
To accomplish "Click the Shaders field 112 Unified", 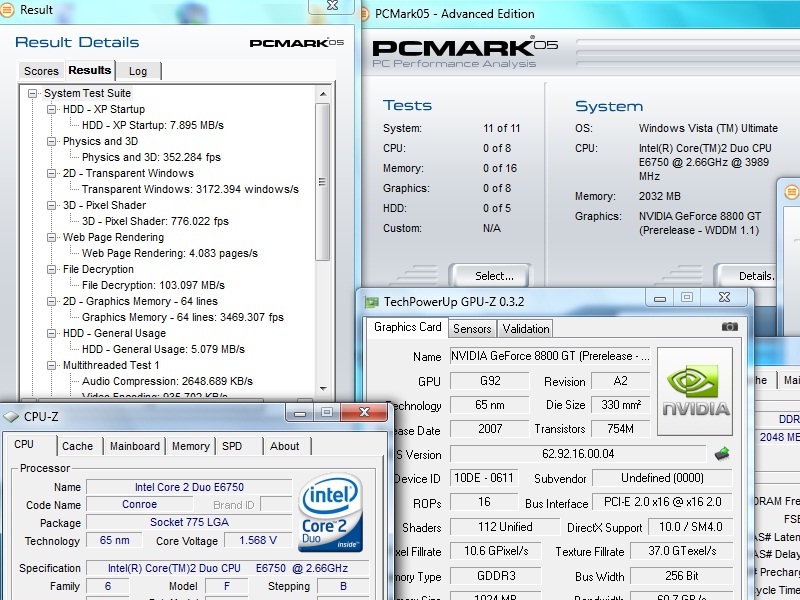I will tap(505, 527).
